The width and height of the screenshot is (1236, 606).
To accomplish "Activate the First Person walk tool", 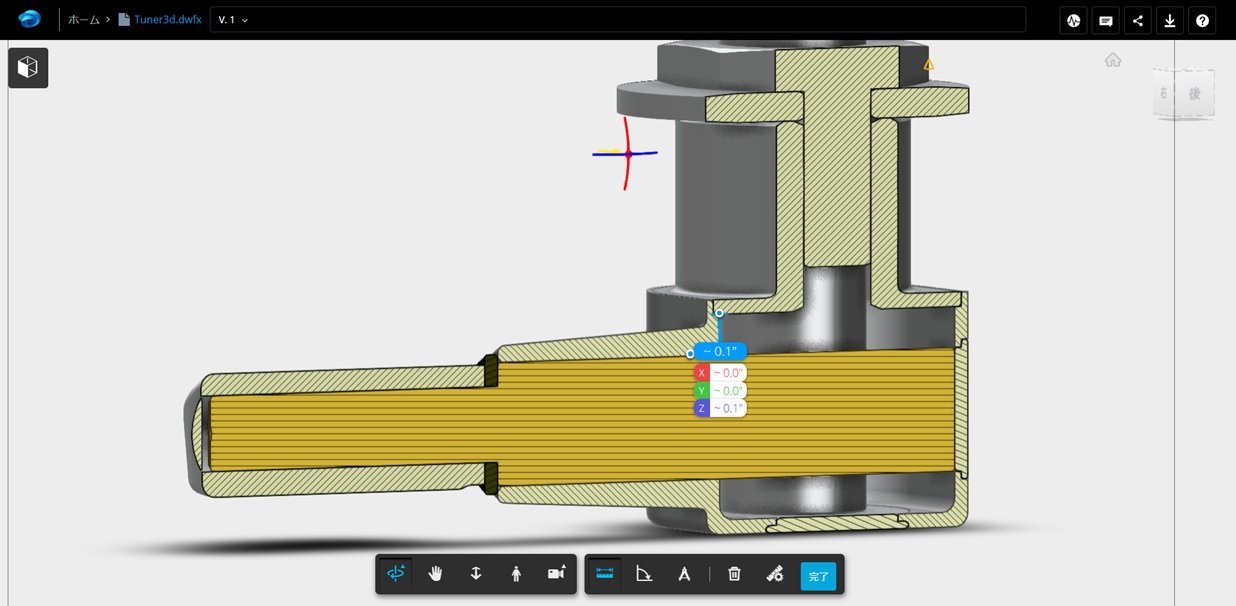I will tap(516, 574).
